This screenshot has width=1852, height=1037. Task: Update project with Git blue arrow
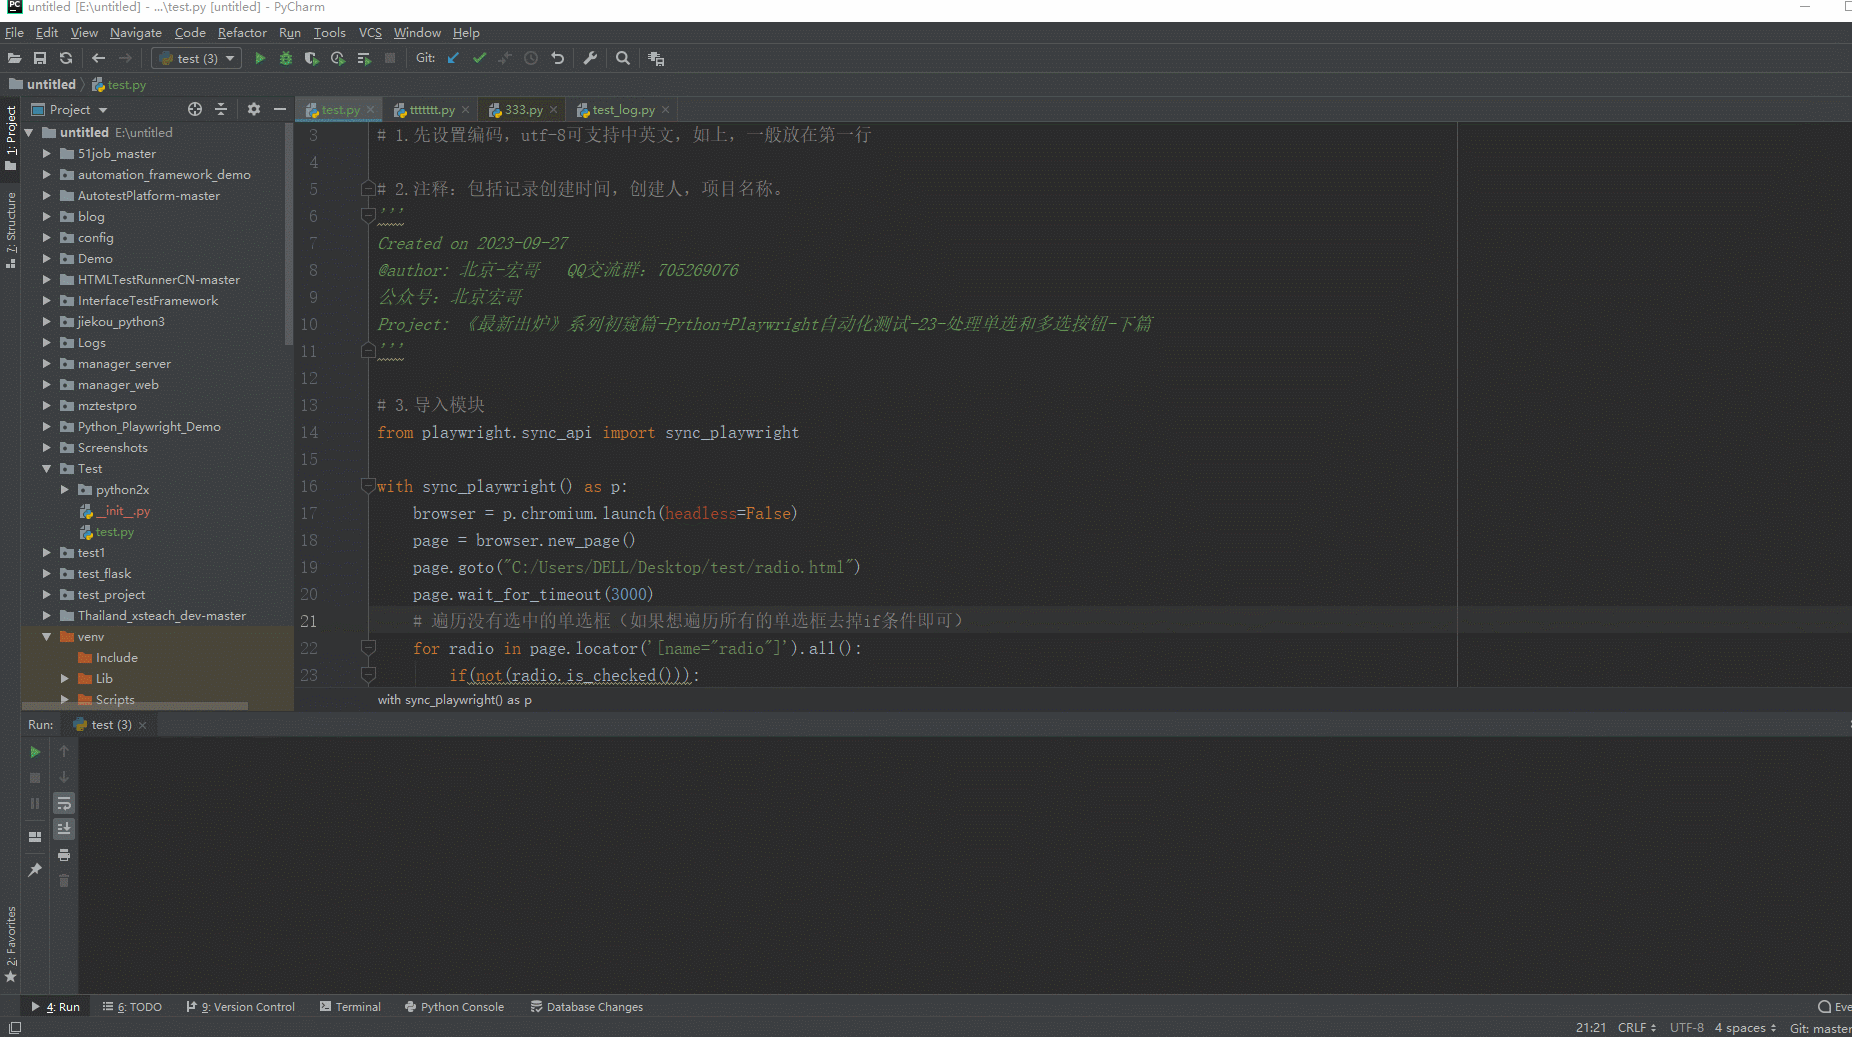453,58
